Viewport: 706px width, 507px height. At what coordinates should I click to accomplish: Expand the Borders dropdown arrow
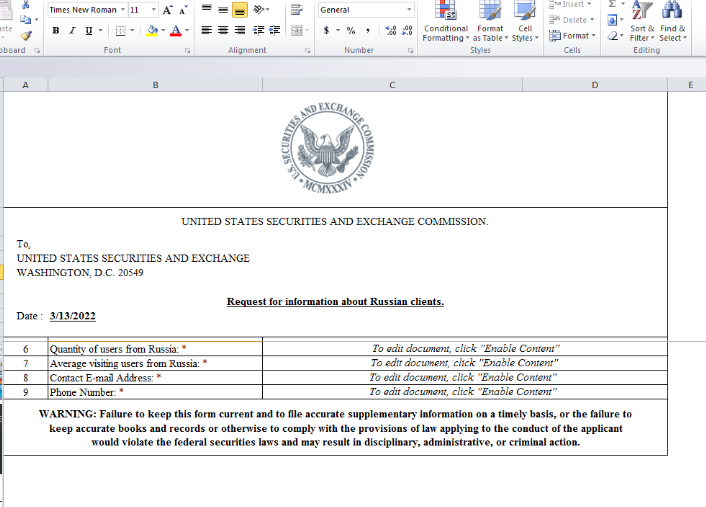[x=132, y=31]
